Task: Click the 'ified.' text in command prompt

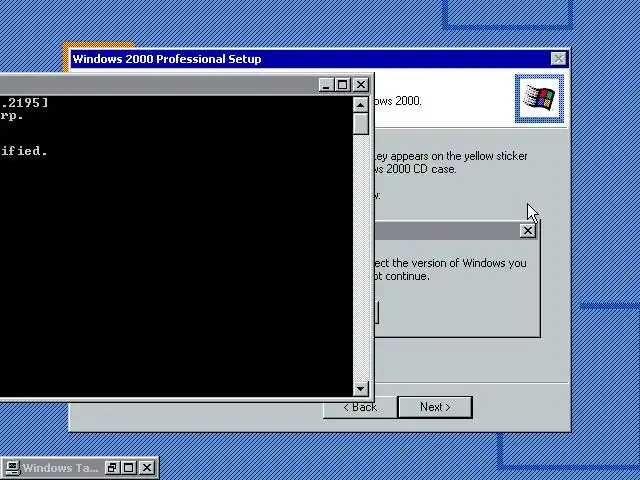Action: tap(24, 151)
